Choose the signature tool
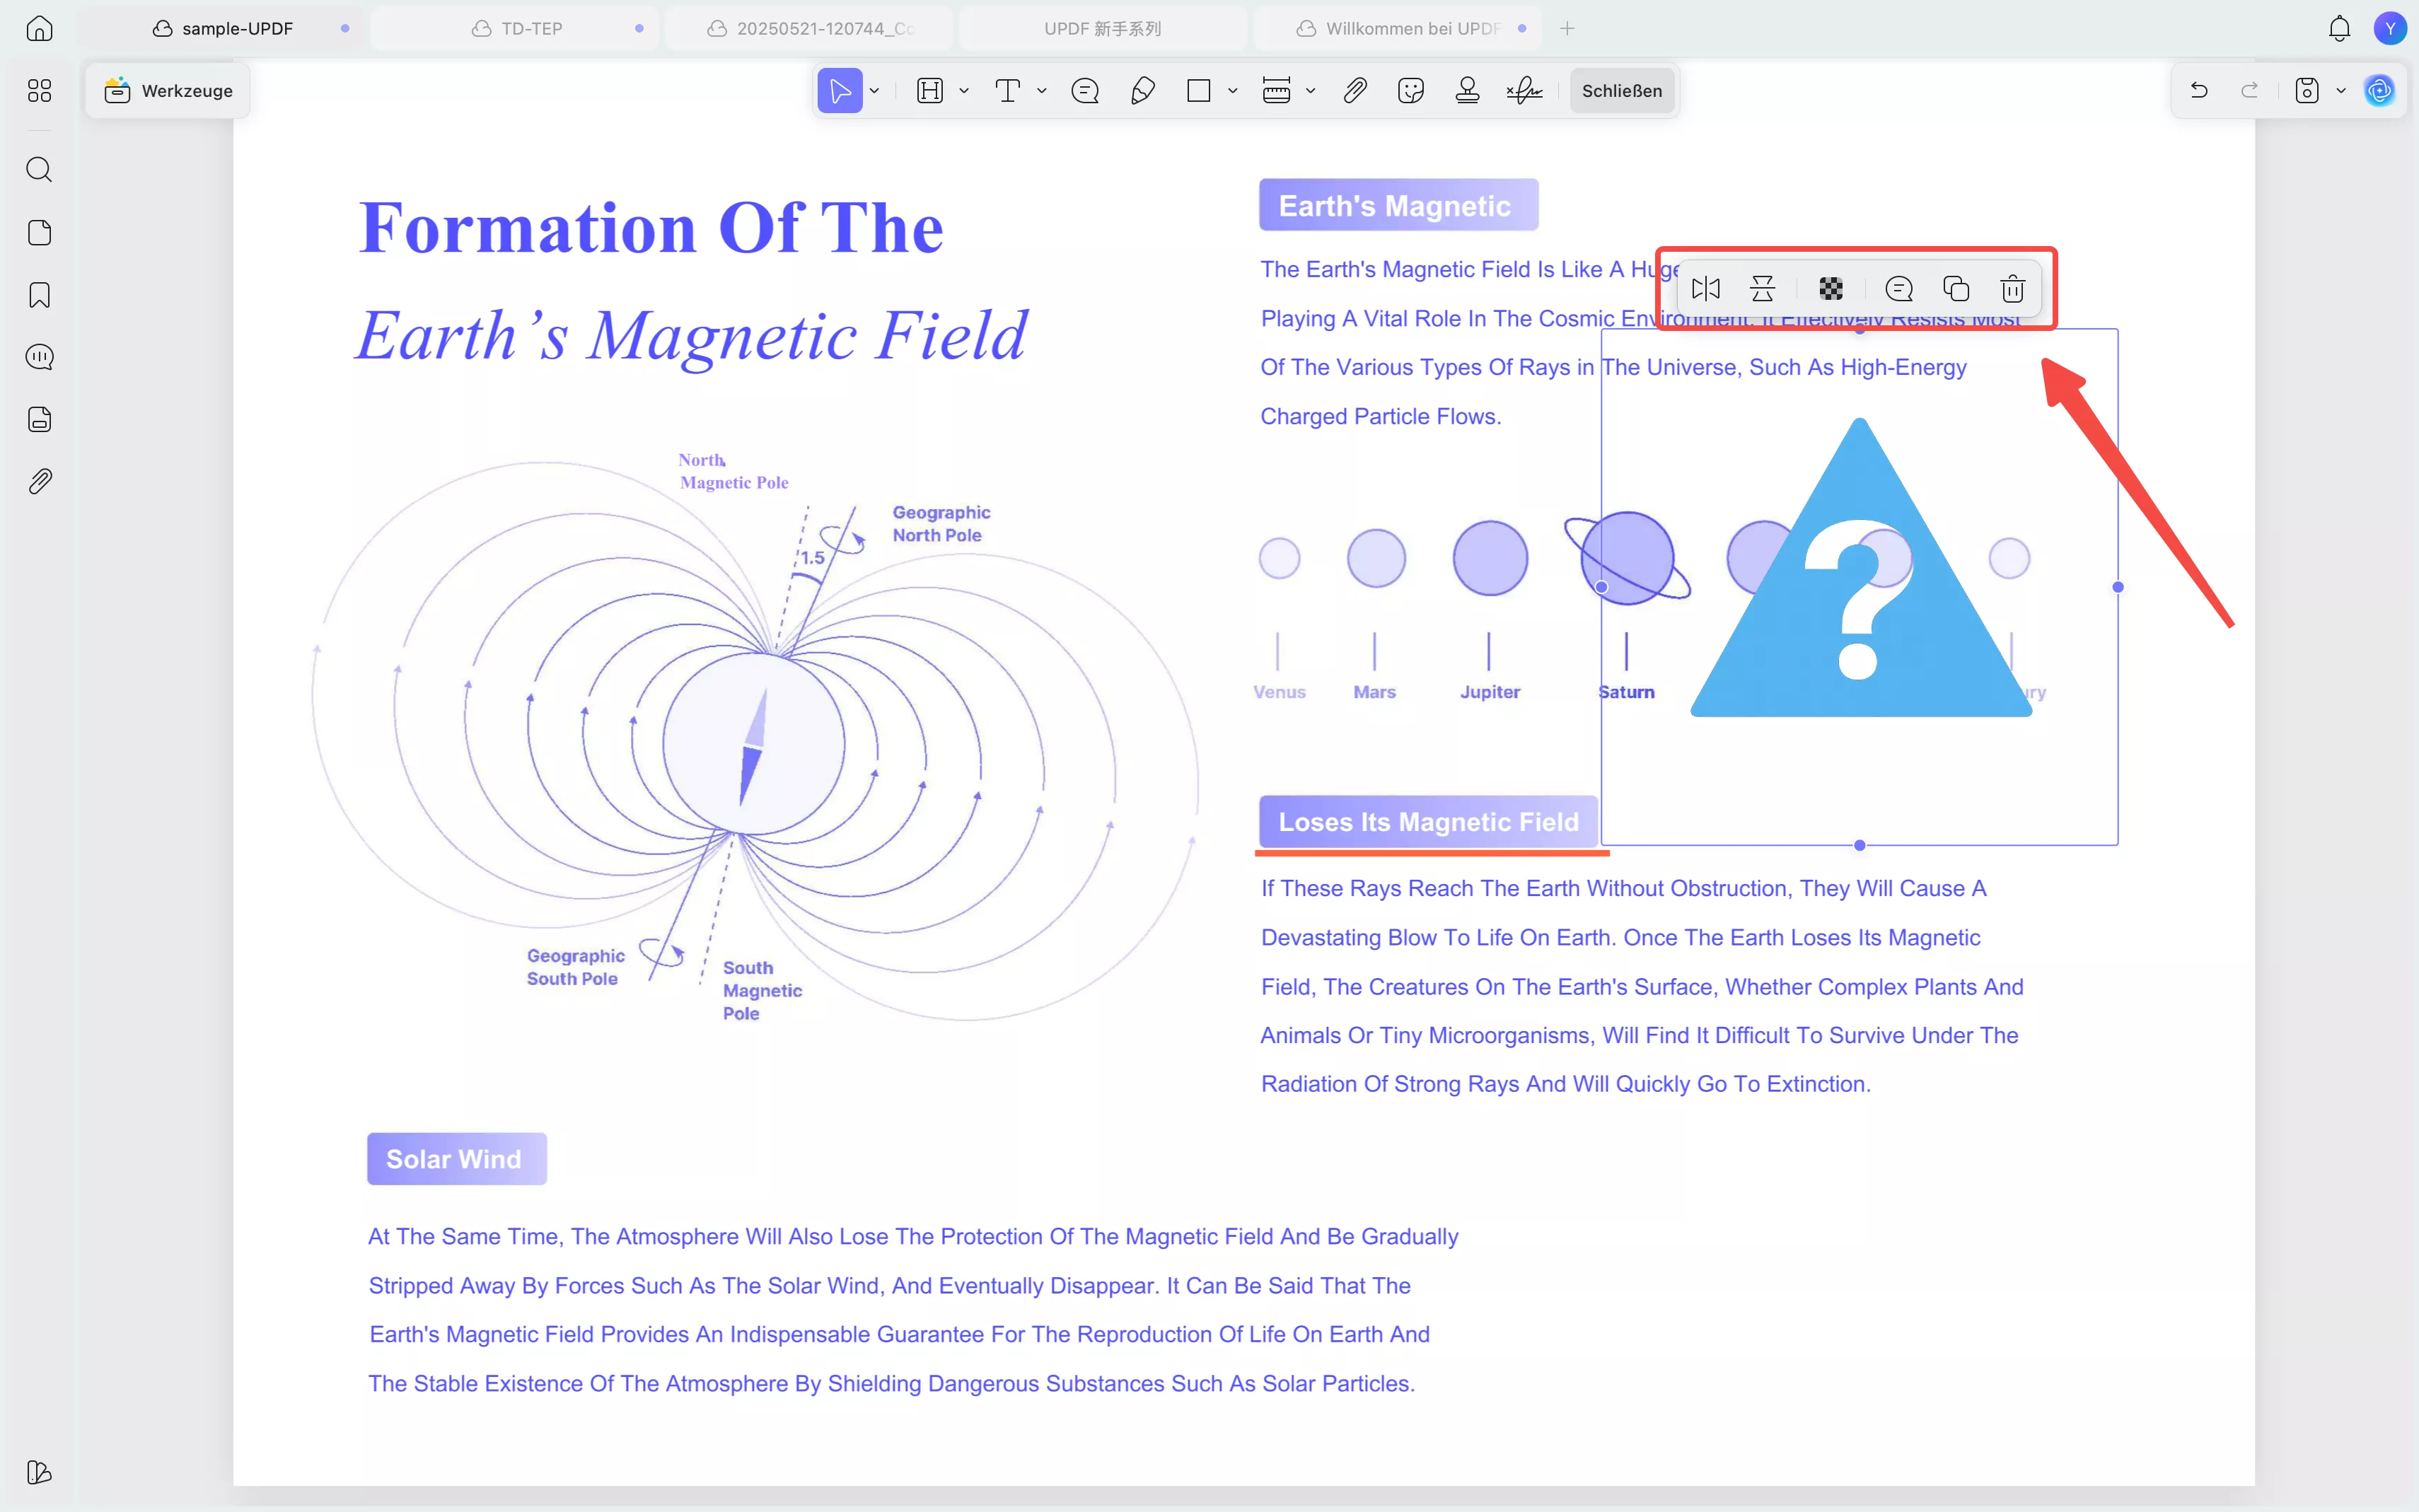2419x1512 pixels. (x=1524, y=91)
